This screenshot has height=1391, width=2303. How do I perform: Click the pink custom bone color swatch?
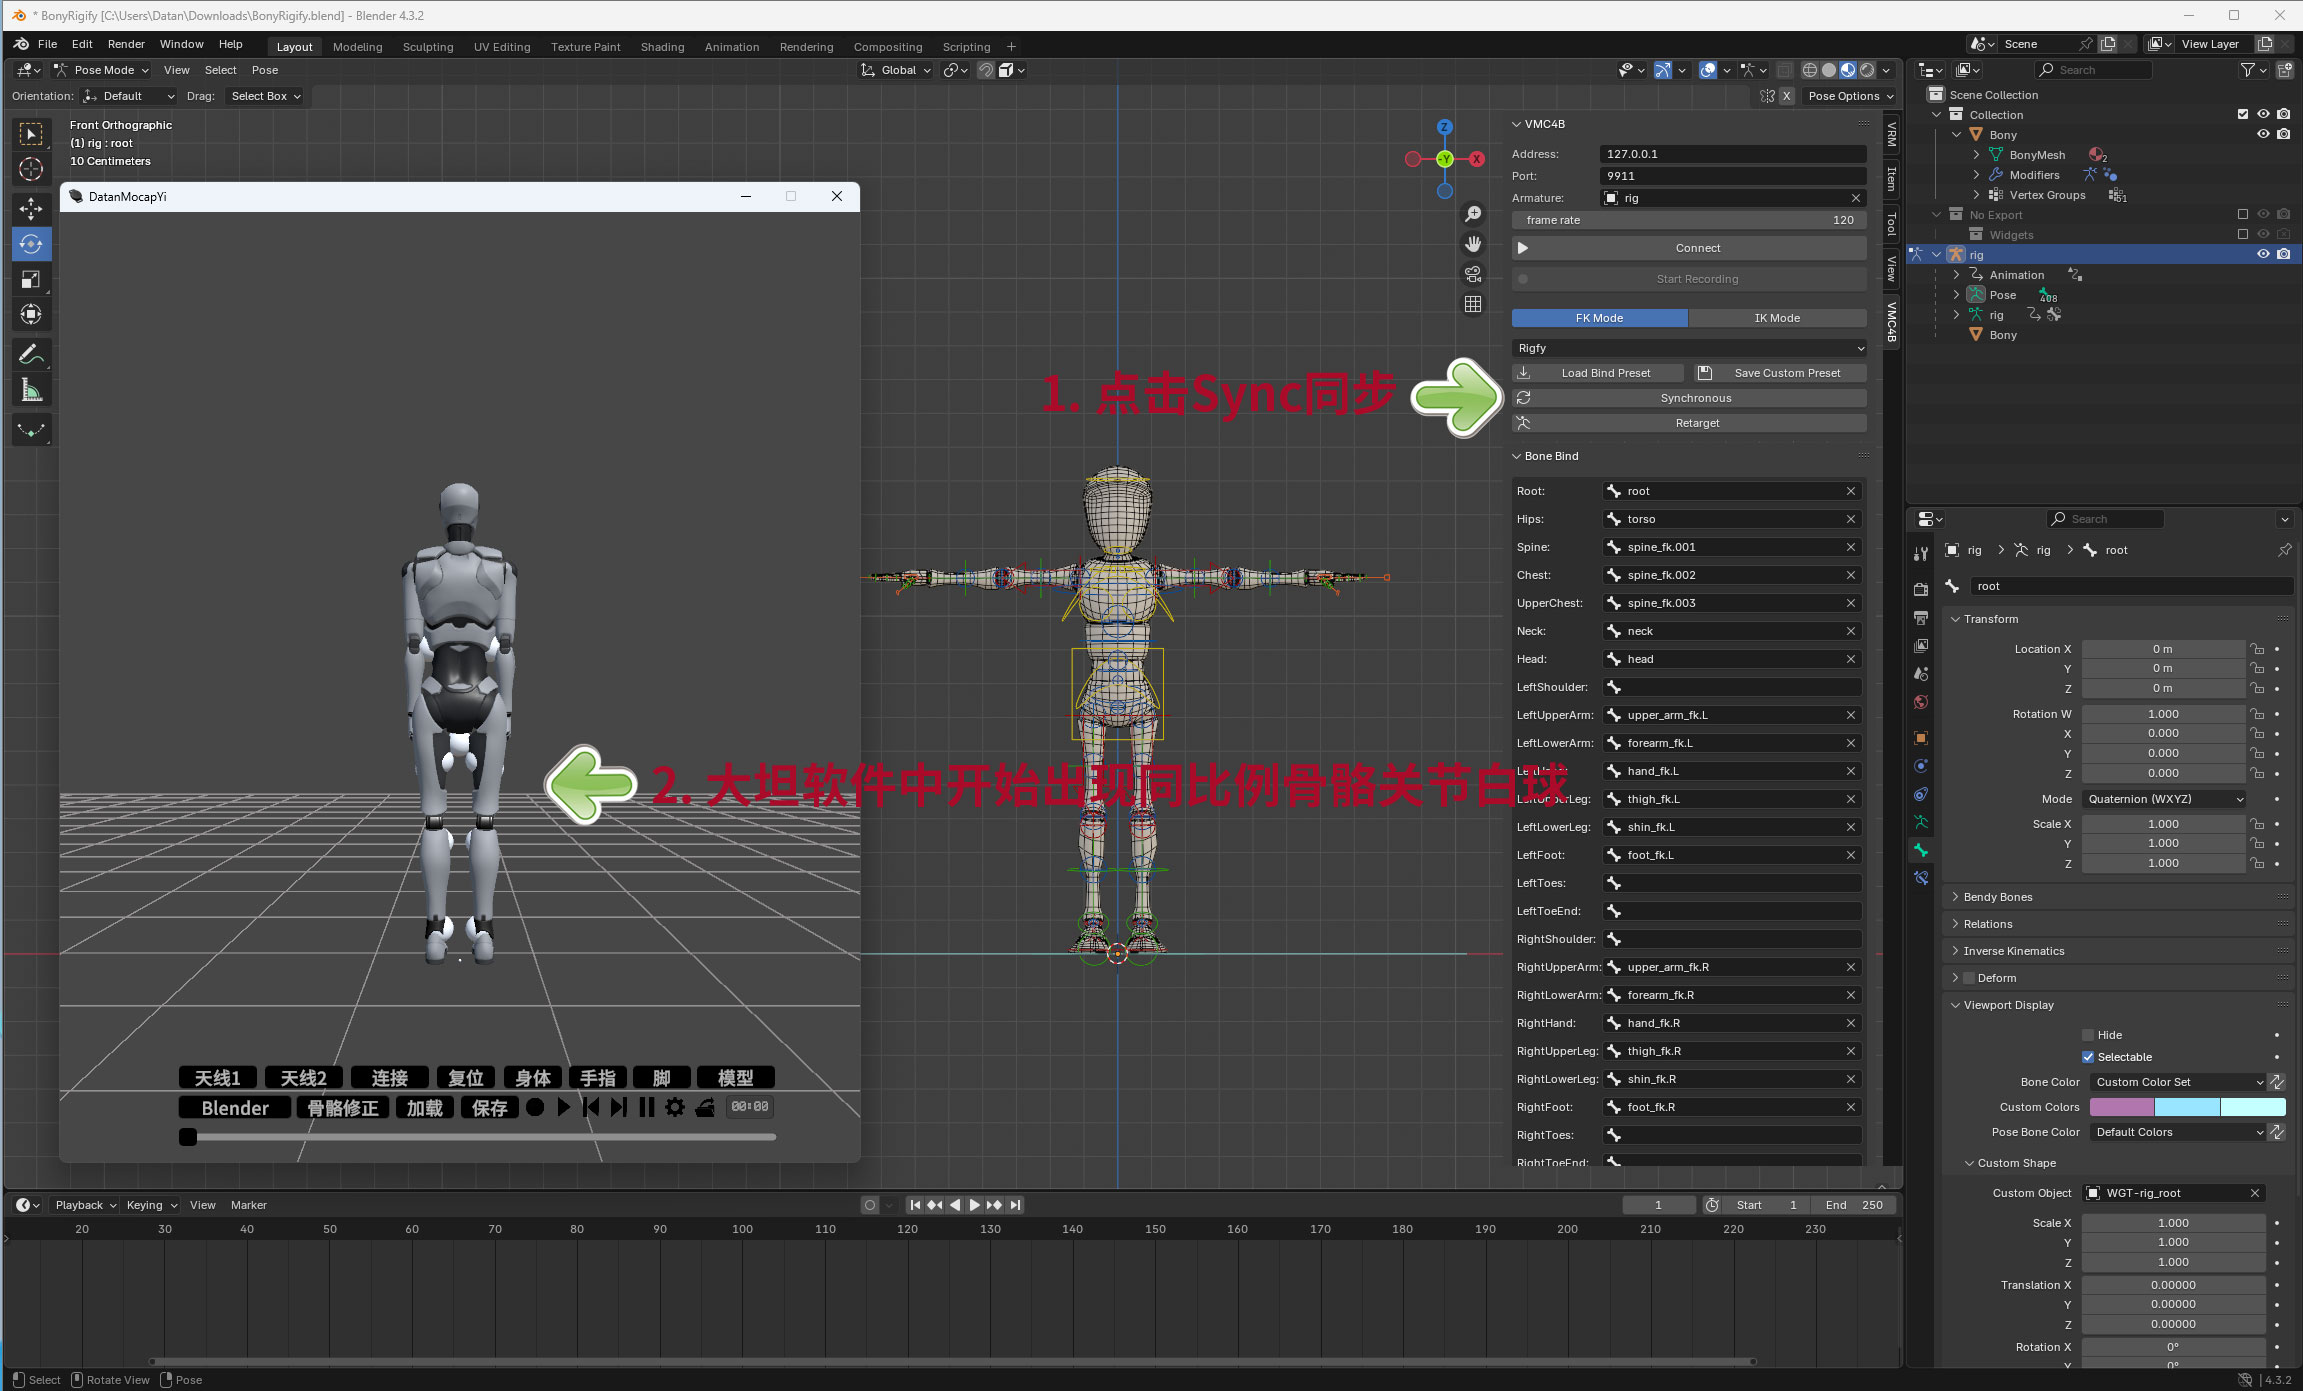[x=2121, y=1107]
